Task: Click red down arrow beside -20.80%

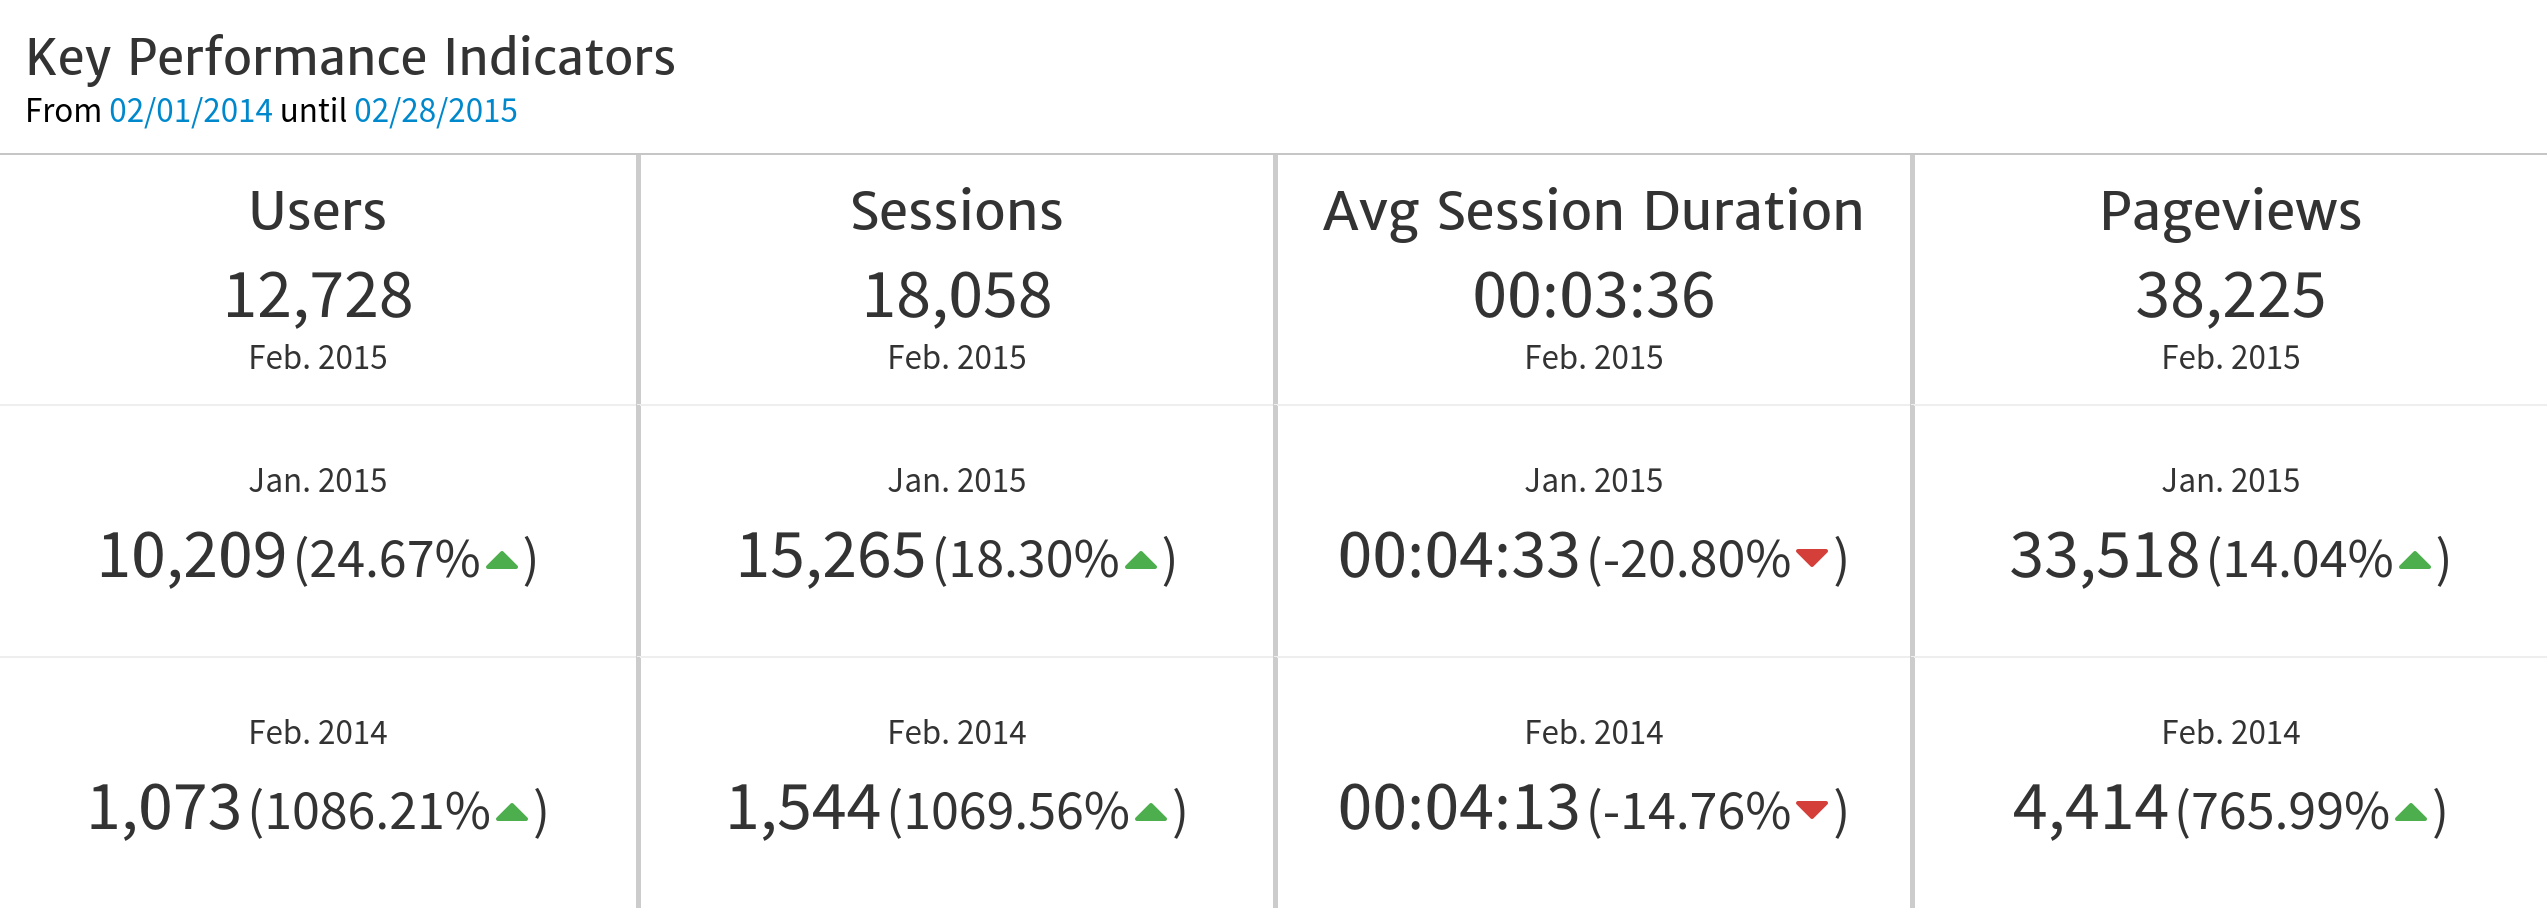Action: point(1811,557)
